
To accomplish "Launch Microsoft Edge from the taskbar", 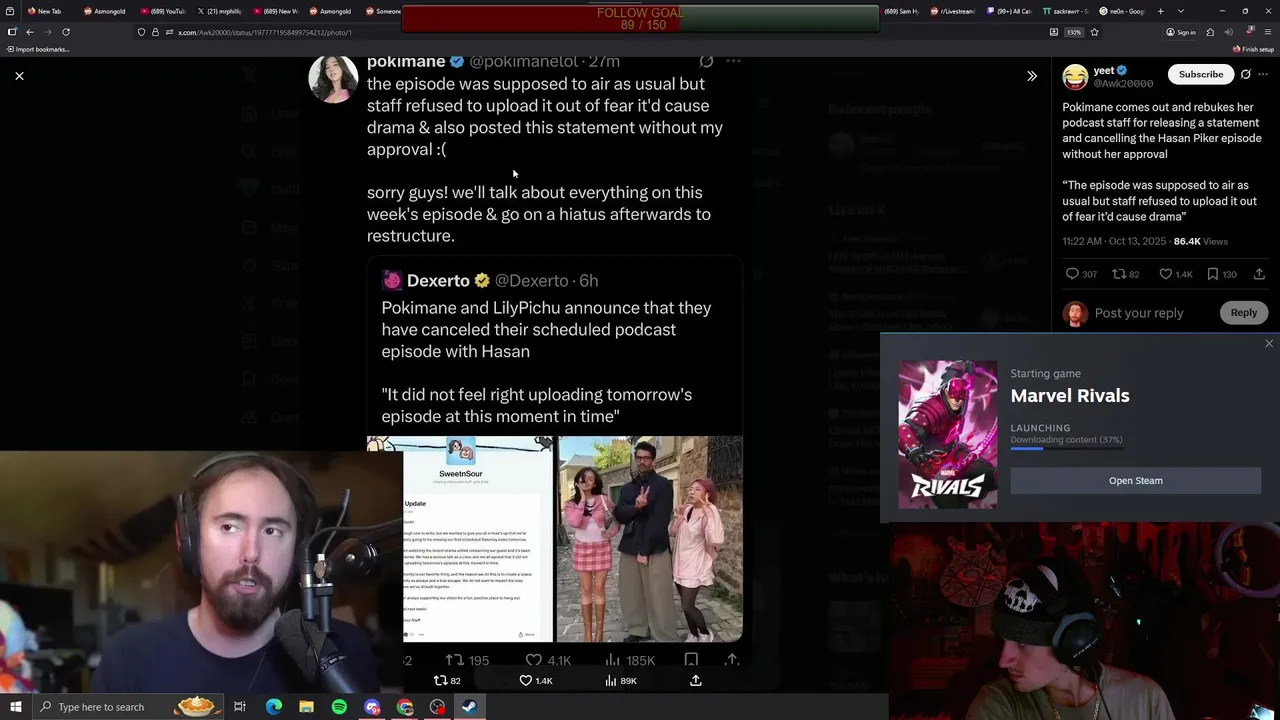I will click(273, 707).
